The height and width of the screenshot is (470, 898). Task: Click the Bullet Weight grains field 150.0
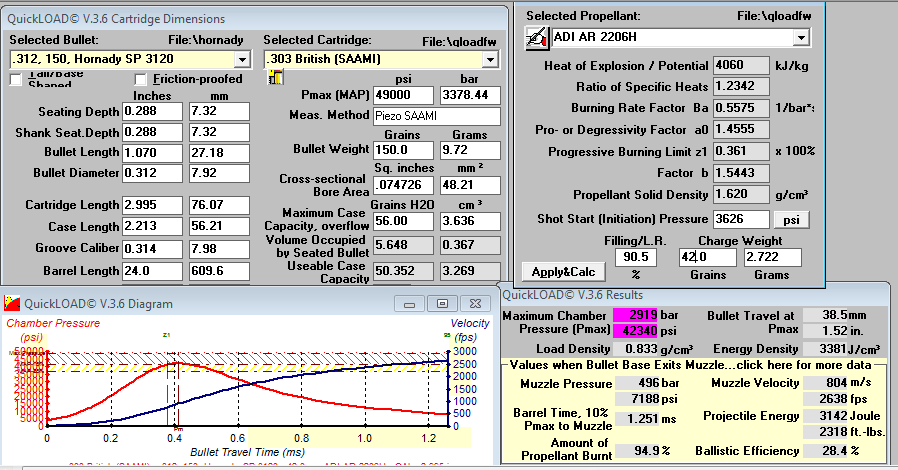tap(403, 151)
